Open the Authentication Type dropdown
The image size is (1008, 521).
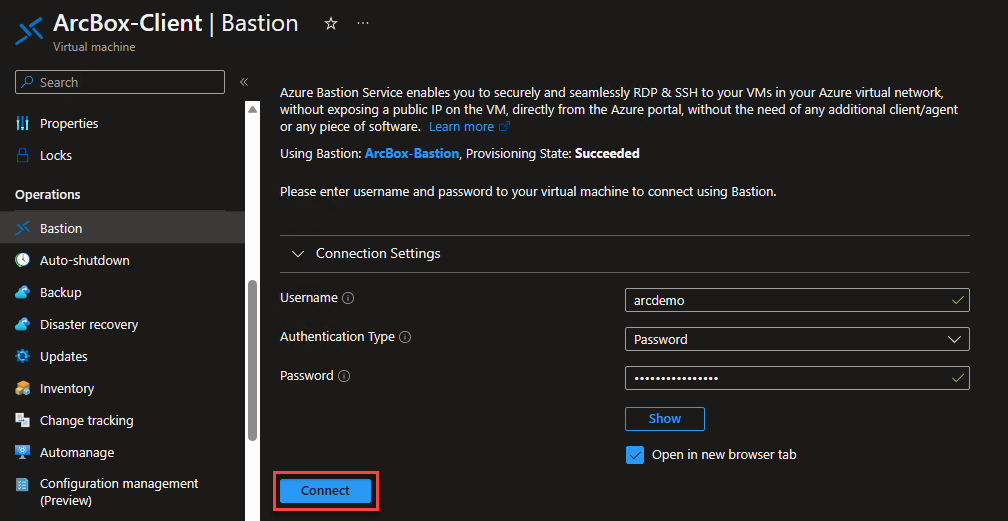click(x=797, y=339)
